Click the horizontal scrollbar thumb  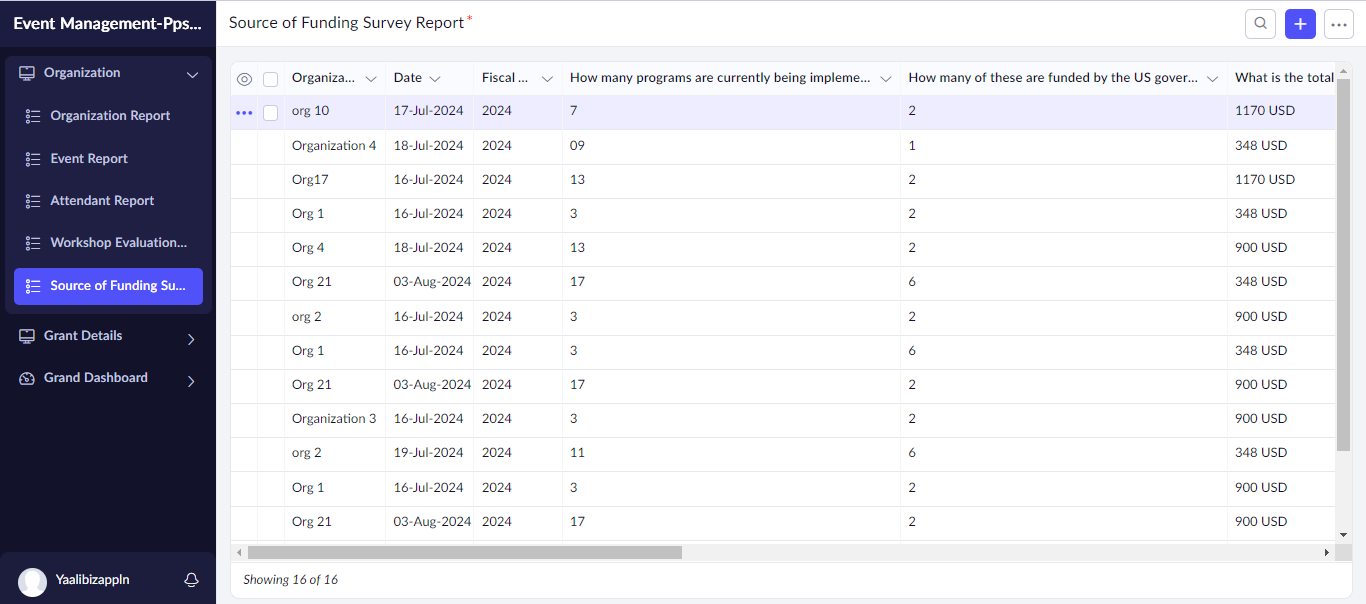464,552
